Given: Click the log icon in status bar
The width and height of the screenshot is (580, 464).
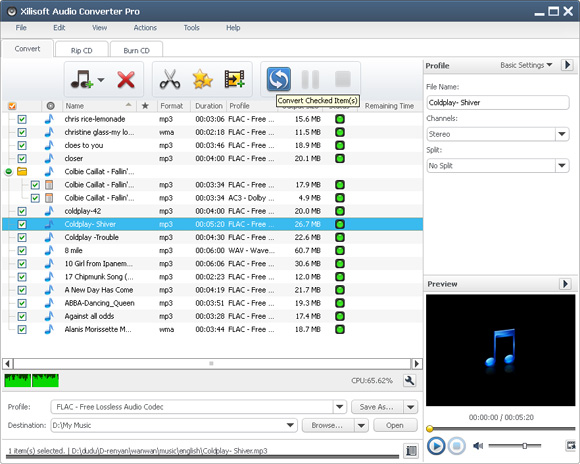Looking at the screenshot, I should point(411,450).
